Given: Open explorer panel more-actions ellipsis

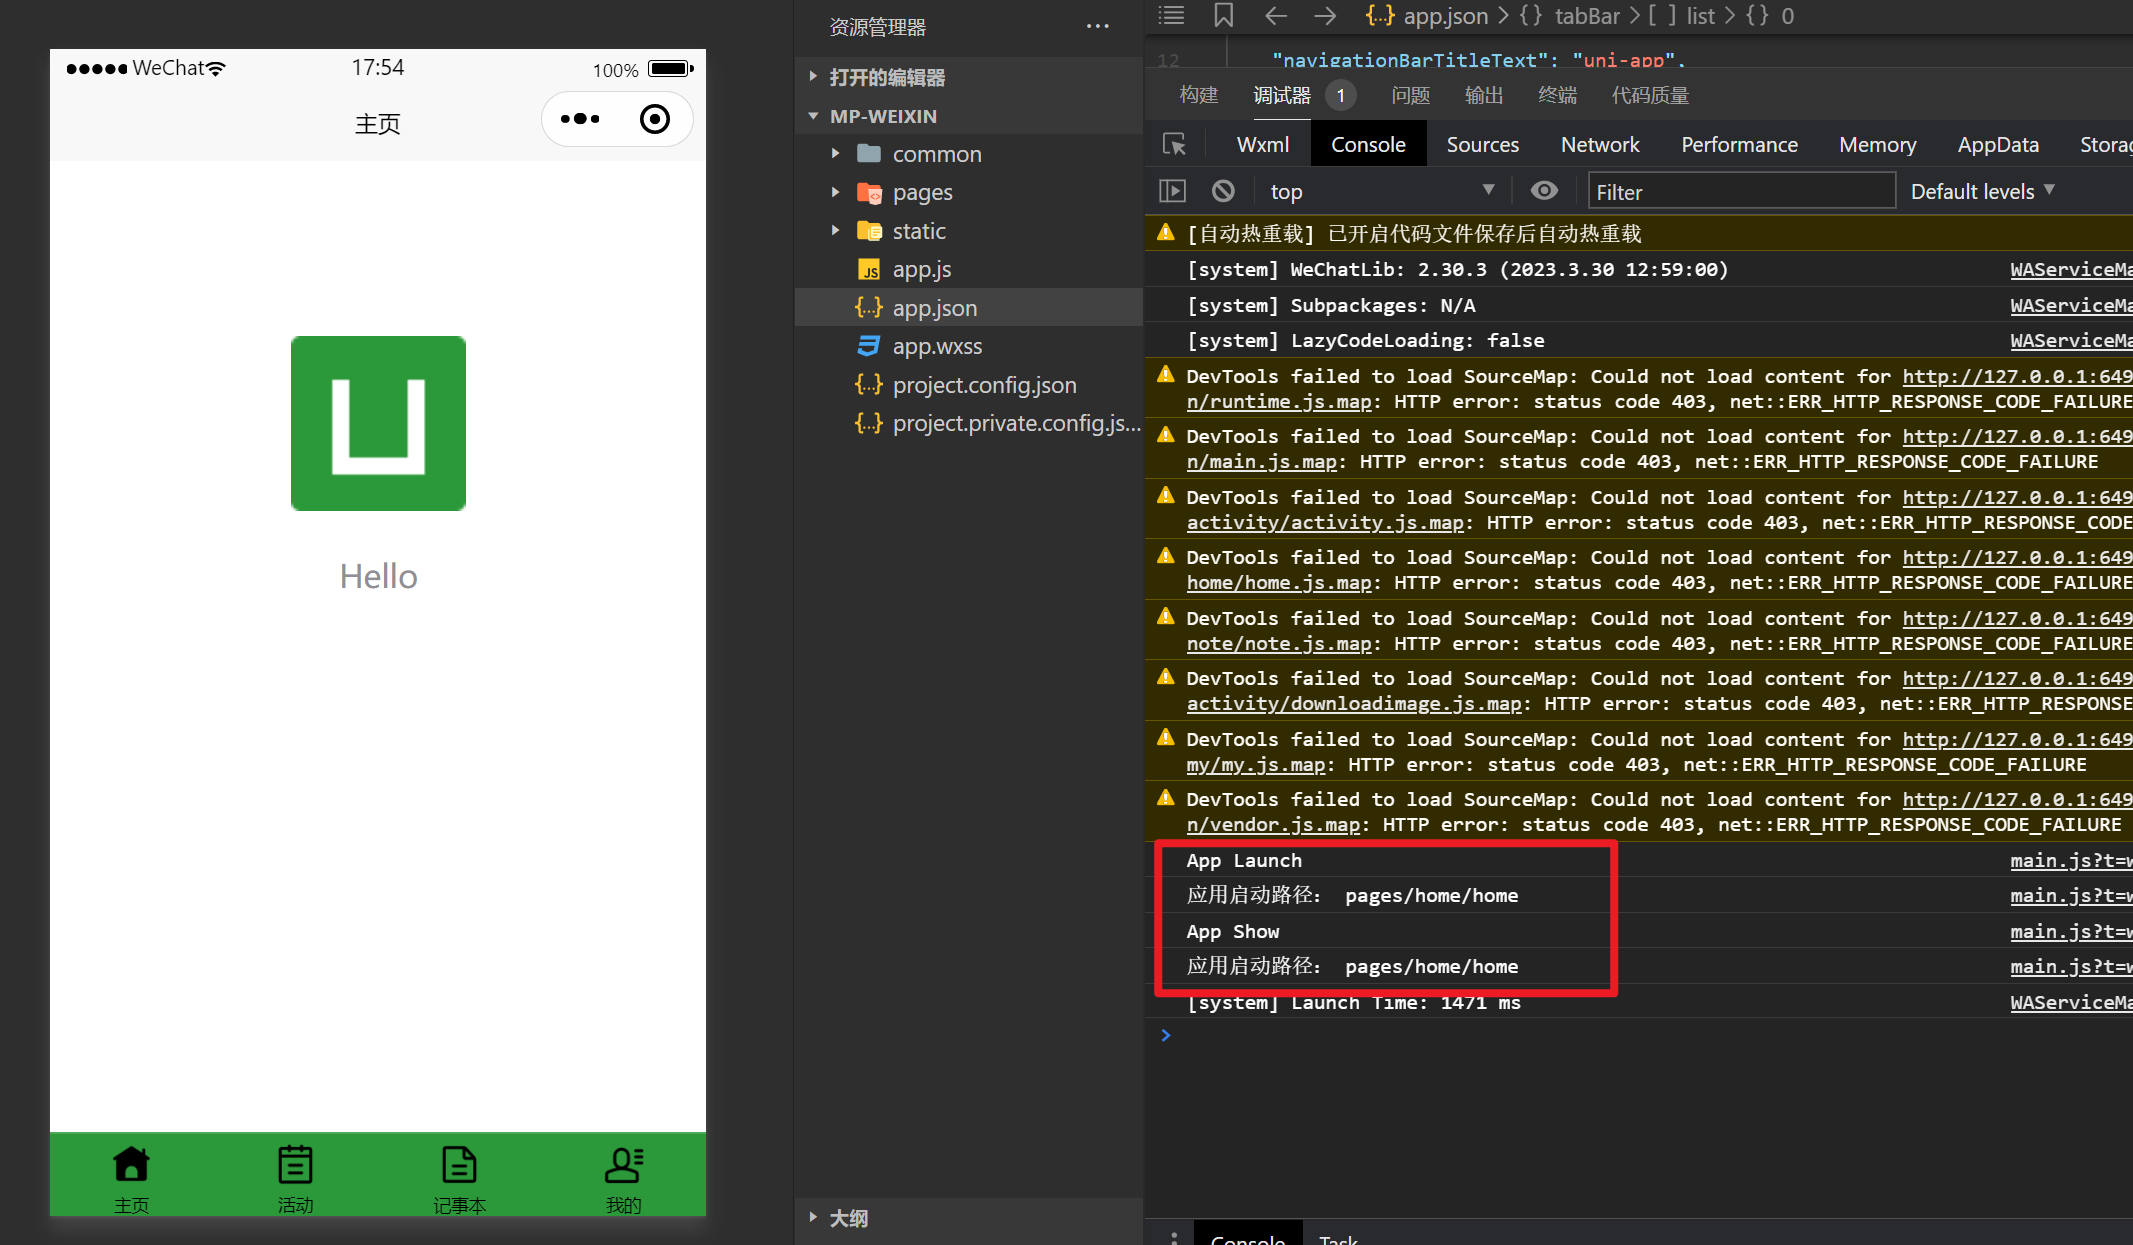Looking at the screenshot, I should click(x=1098, y=27).
